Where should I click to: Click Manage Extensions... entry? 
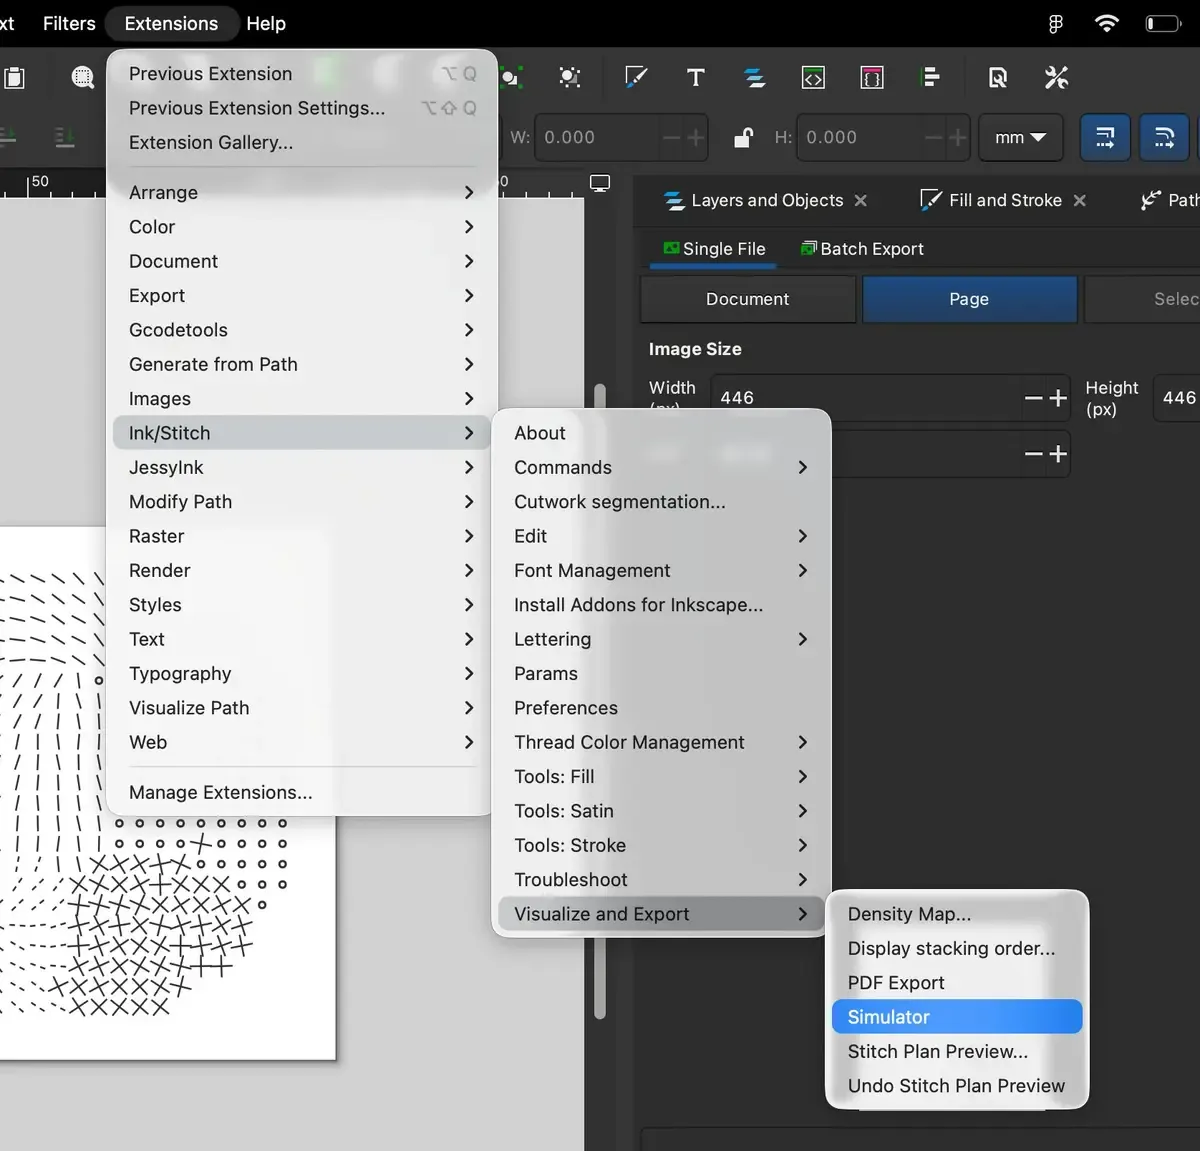click(x=301, y=792)
